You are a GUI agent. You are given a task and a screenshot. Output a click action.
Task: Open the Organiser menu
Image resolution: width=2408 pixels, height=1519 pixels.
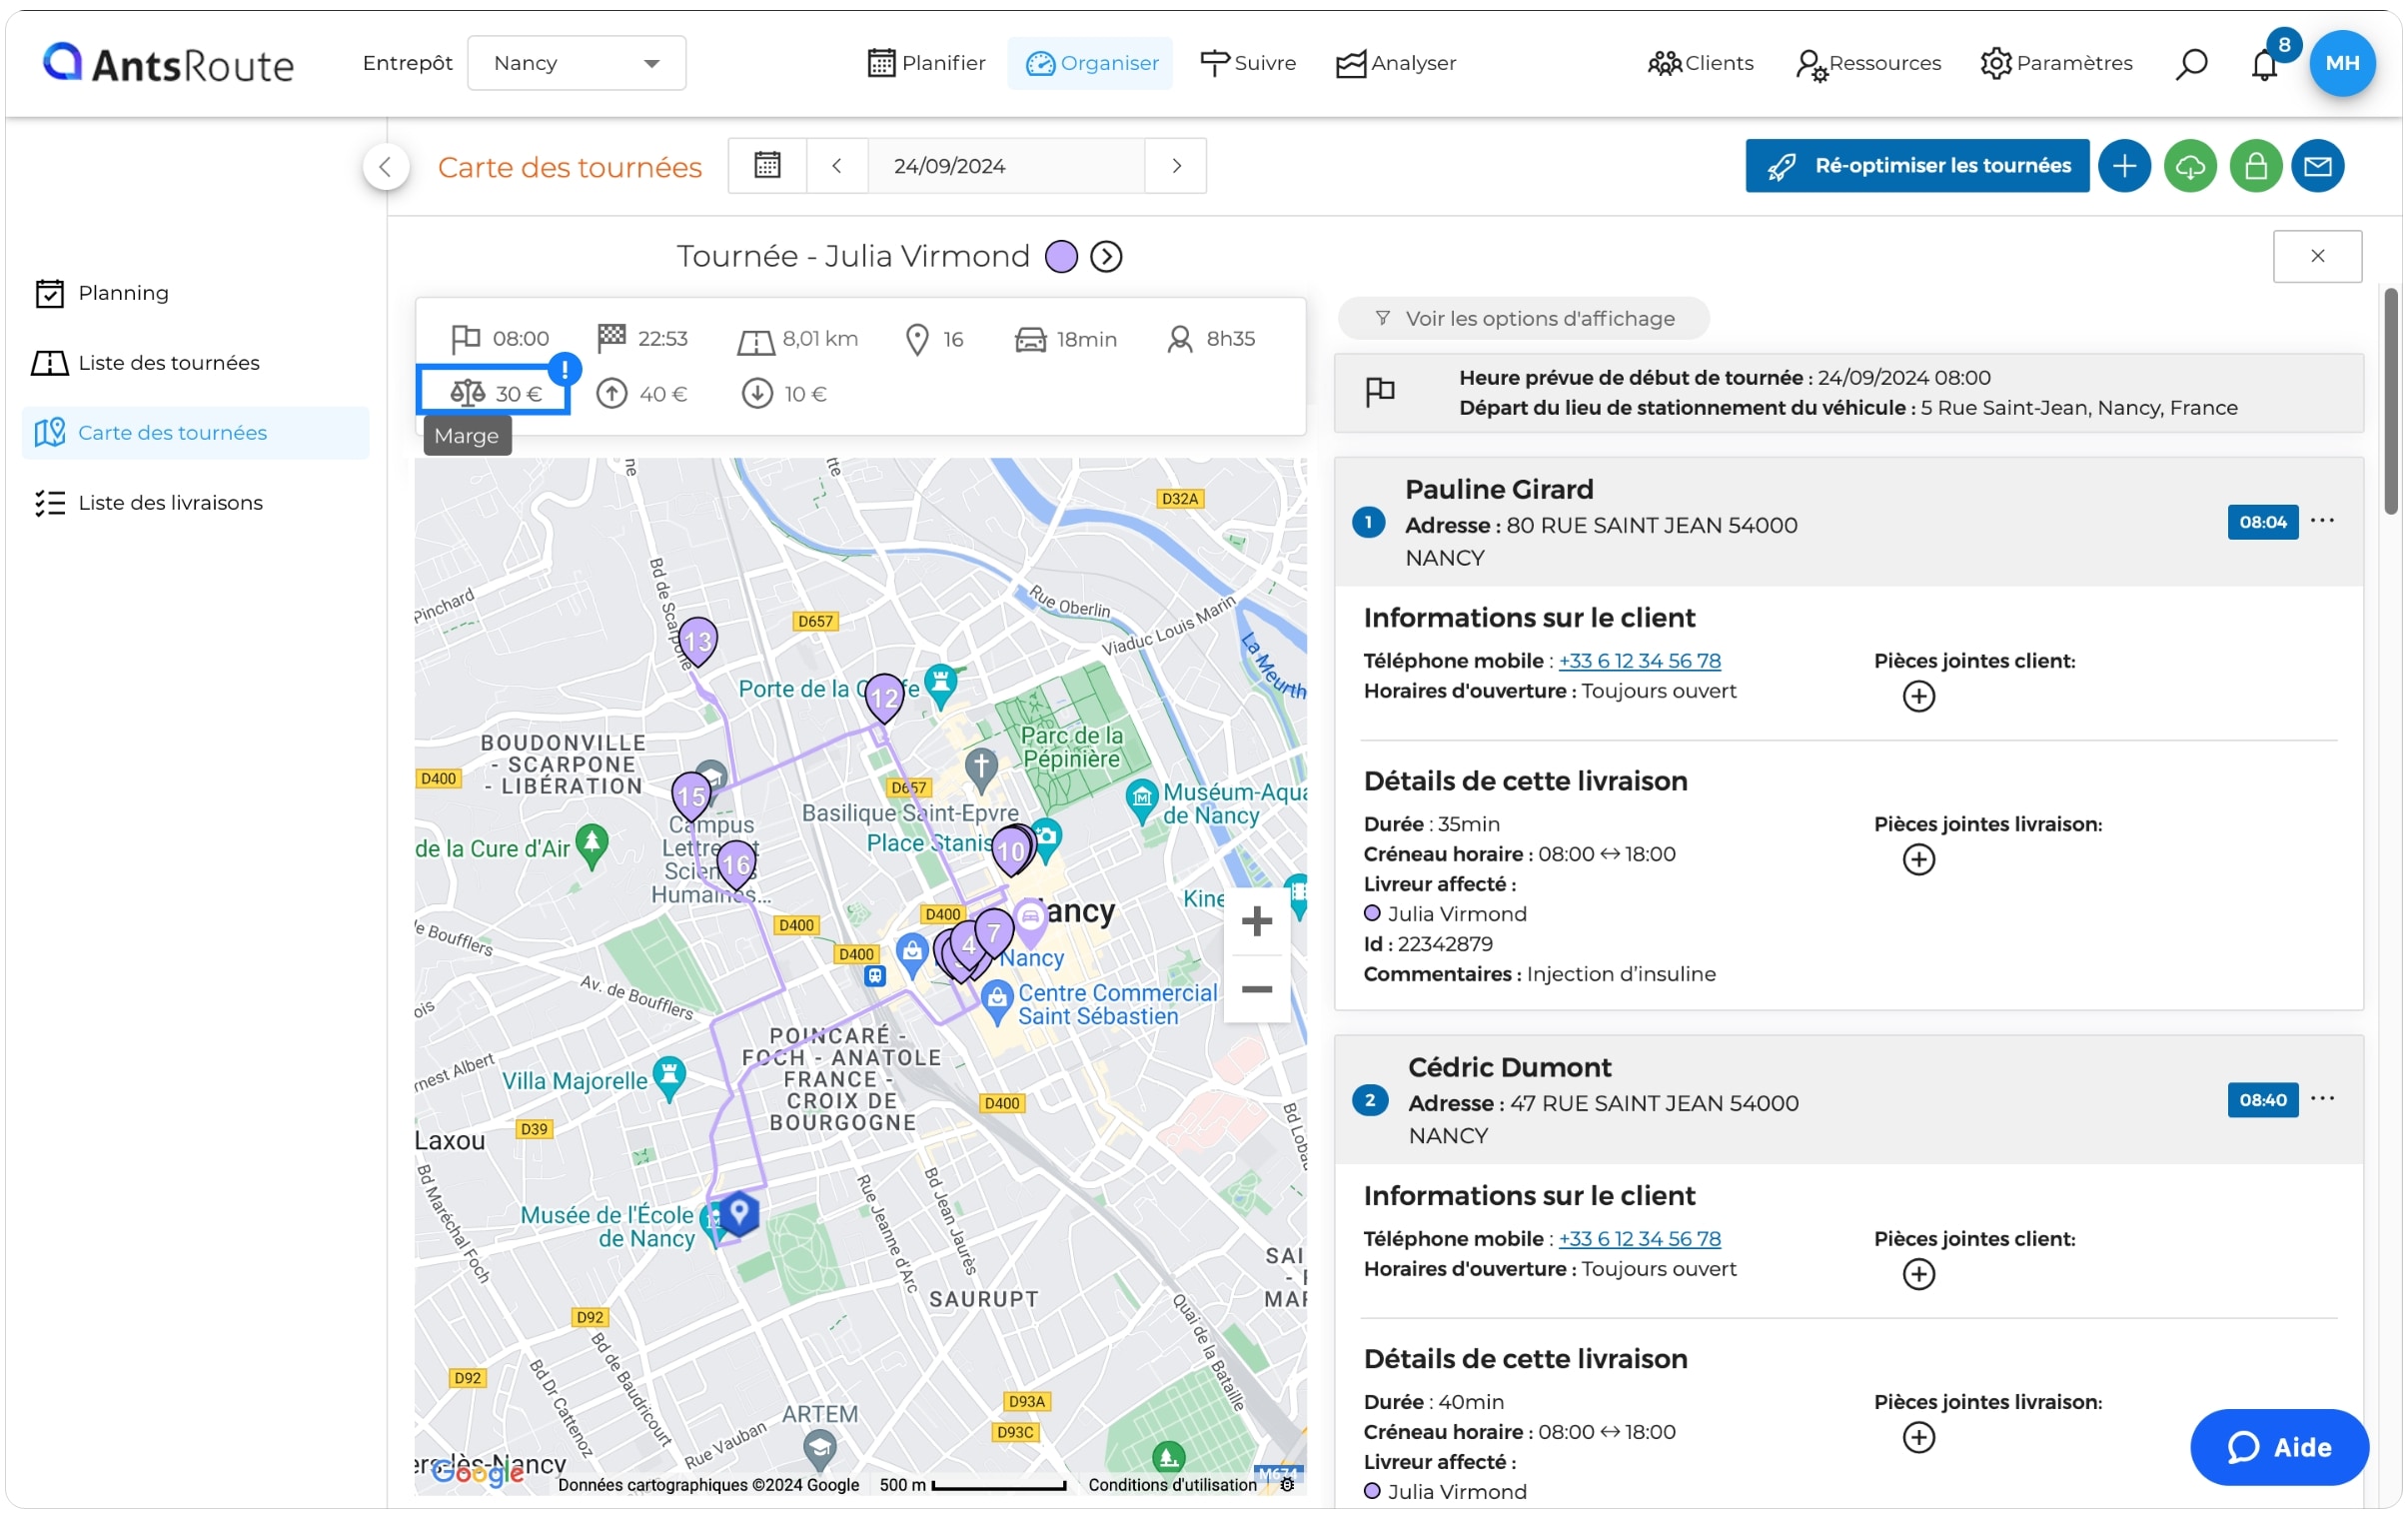click(x=1091, y=63)
